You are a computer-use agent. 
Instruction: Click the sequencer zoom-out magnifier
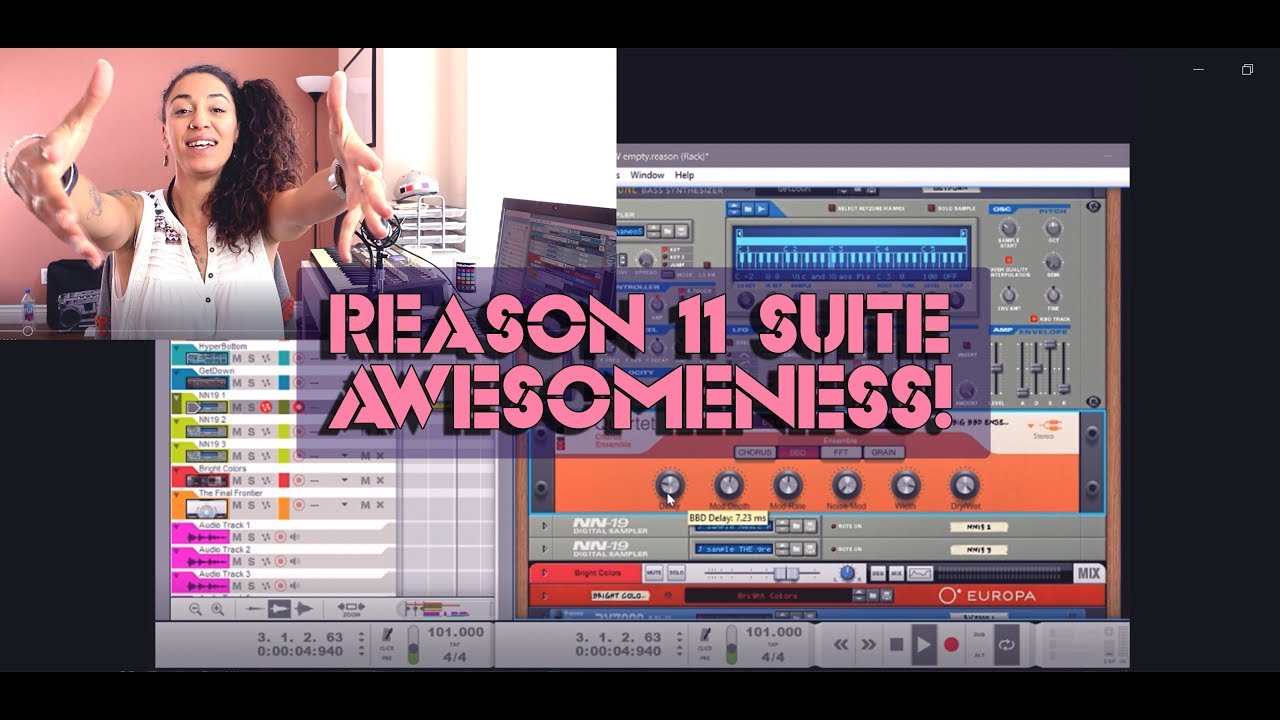(x=195, y=608)
